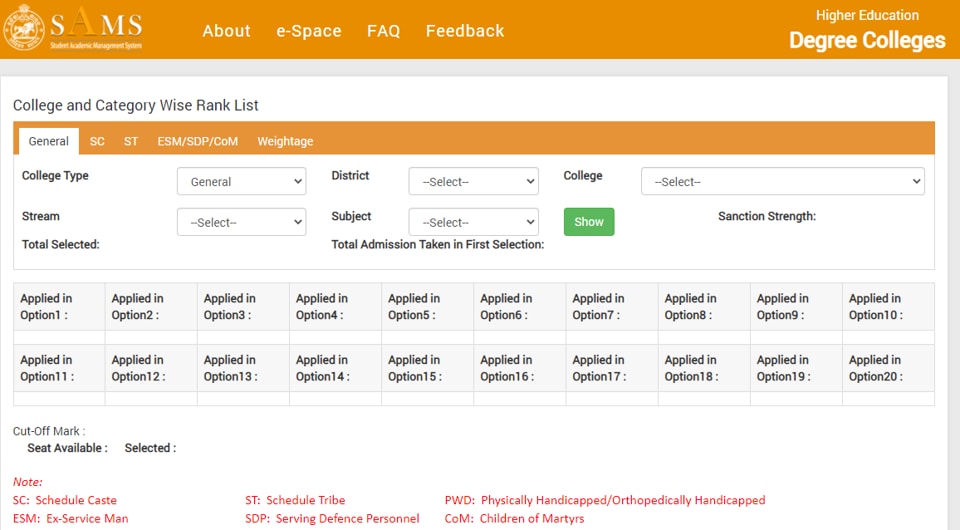Click the 'Applied in Option12' cell

(151, 368)
